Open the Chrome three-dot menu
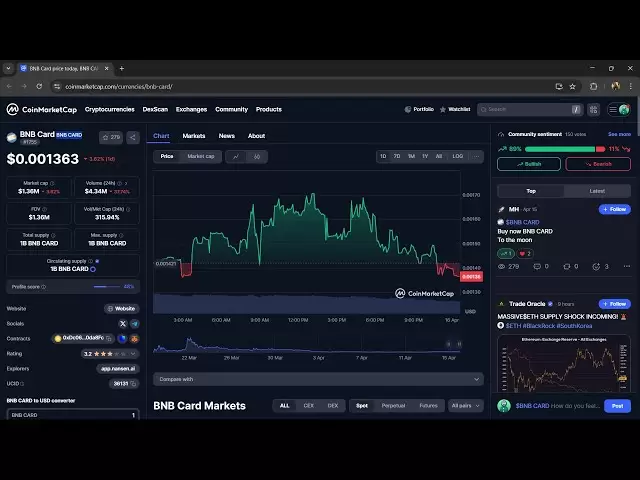The width and height of the screenshot is (640, 480). [x=631, y=86]
